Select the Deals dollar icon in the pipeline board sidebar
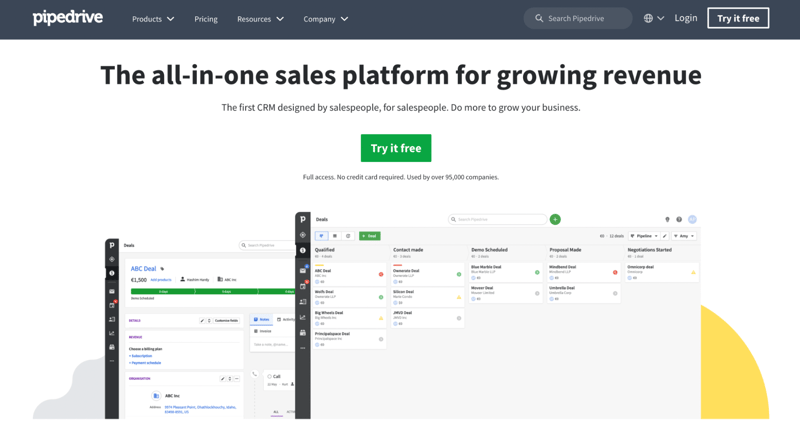Screen dimensions: 800x427 pos(303,250)
